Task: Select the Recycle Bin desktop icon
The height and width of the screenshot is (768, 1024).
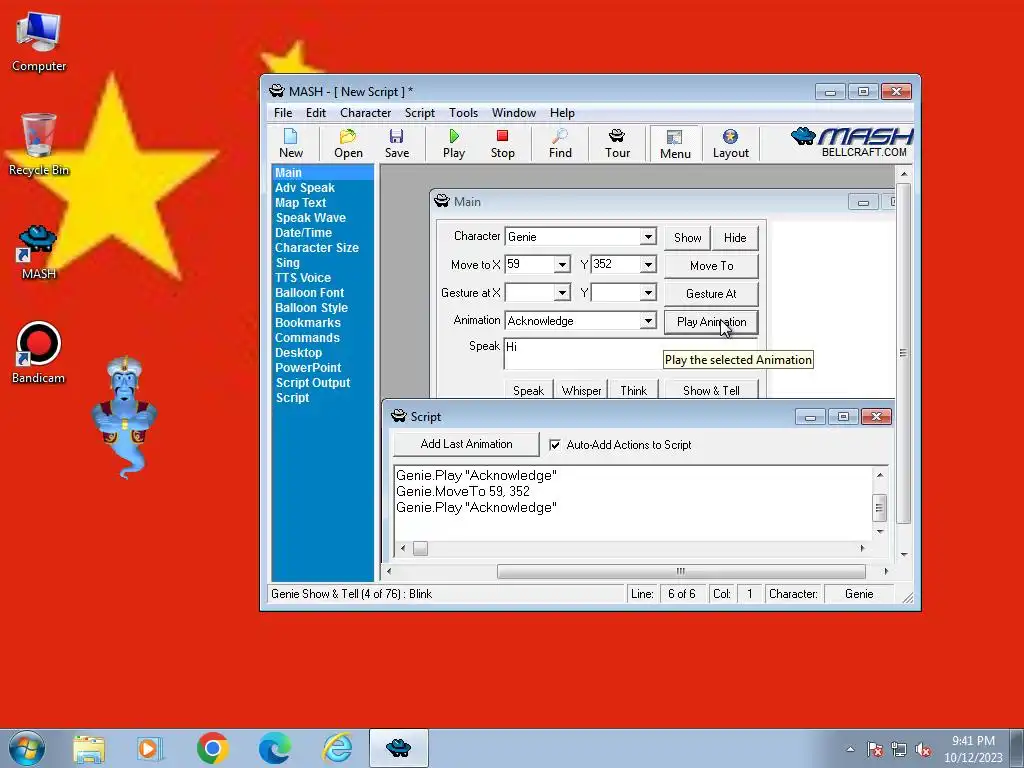Action: (39, 145)
